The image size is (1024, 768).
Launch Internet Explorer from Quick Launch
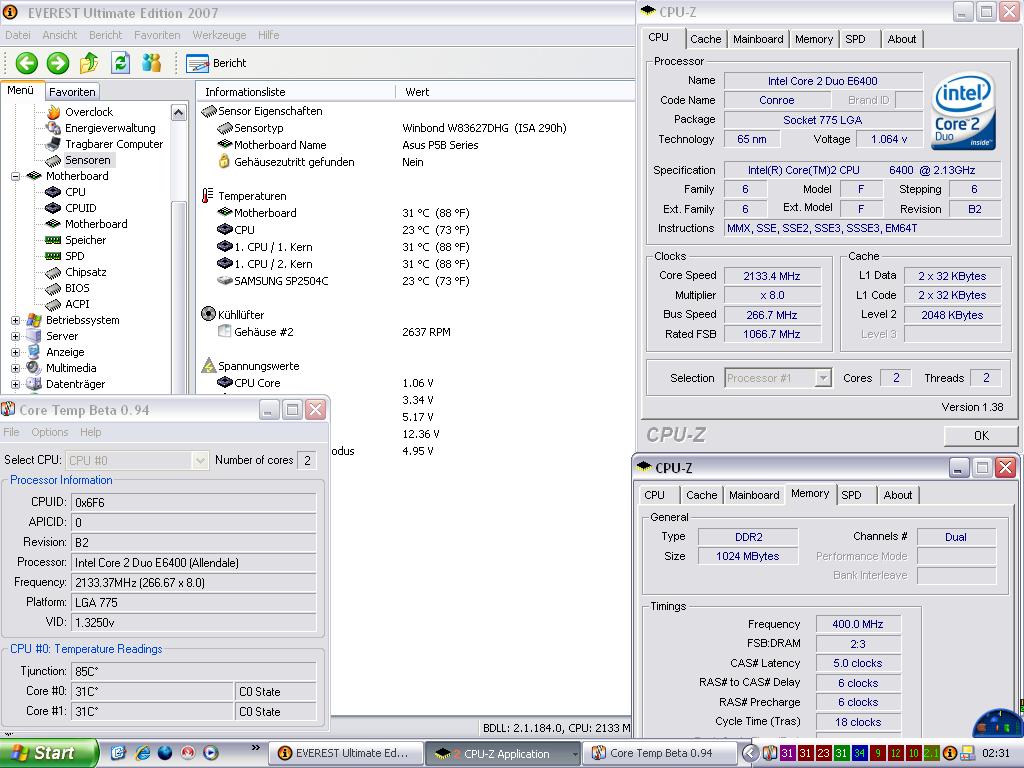[x=142, y=754]
